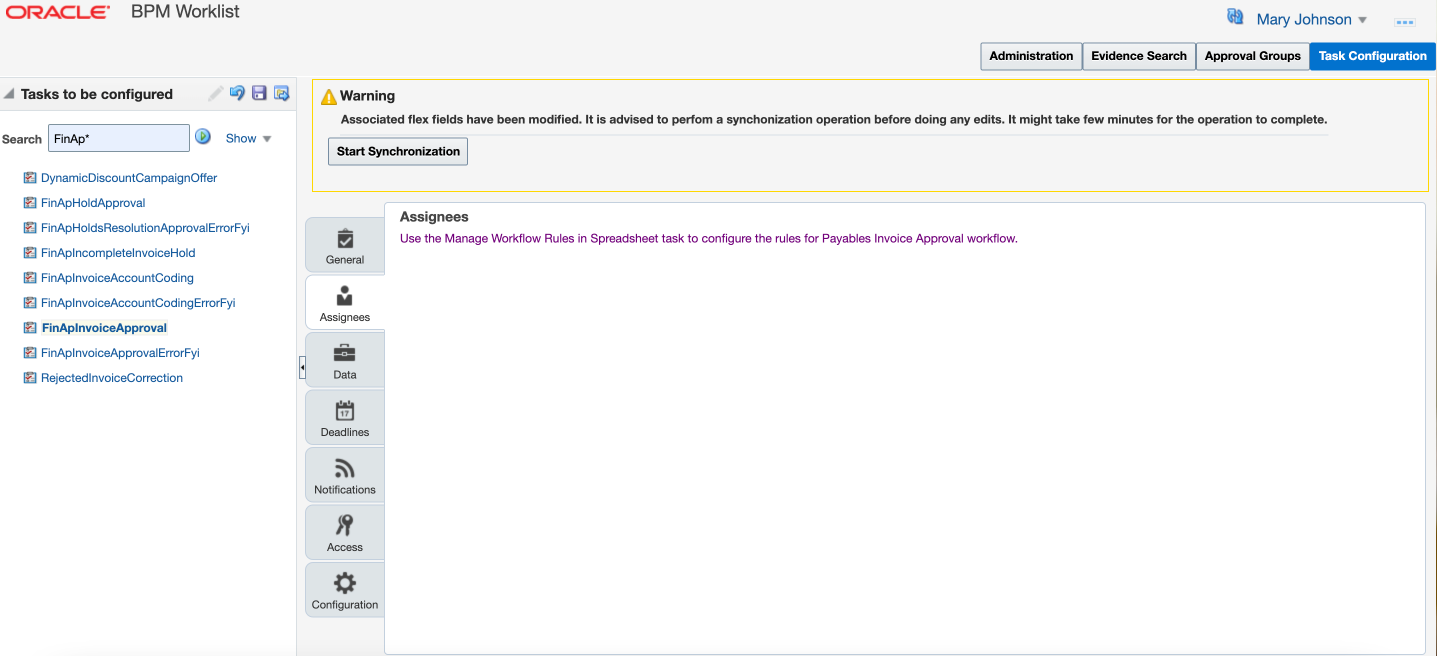Screen dimensions: 1437x656
Task: Click the warning triangle icon
Action: click(328, 96)
